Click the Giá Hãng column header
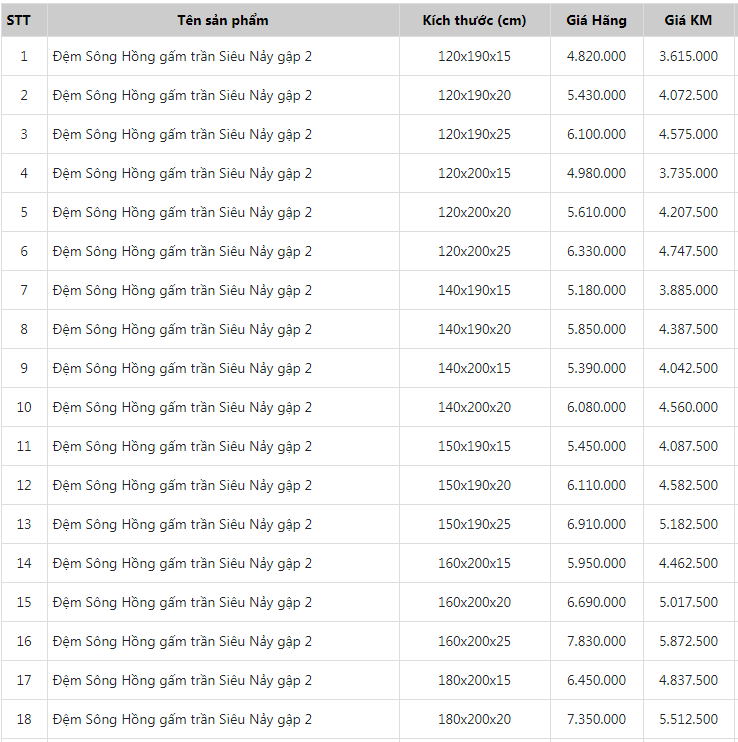Screen dimensions: 738x742 click(x=596, y=20)
